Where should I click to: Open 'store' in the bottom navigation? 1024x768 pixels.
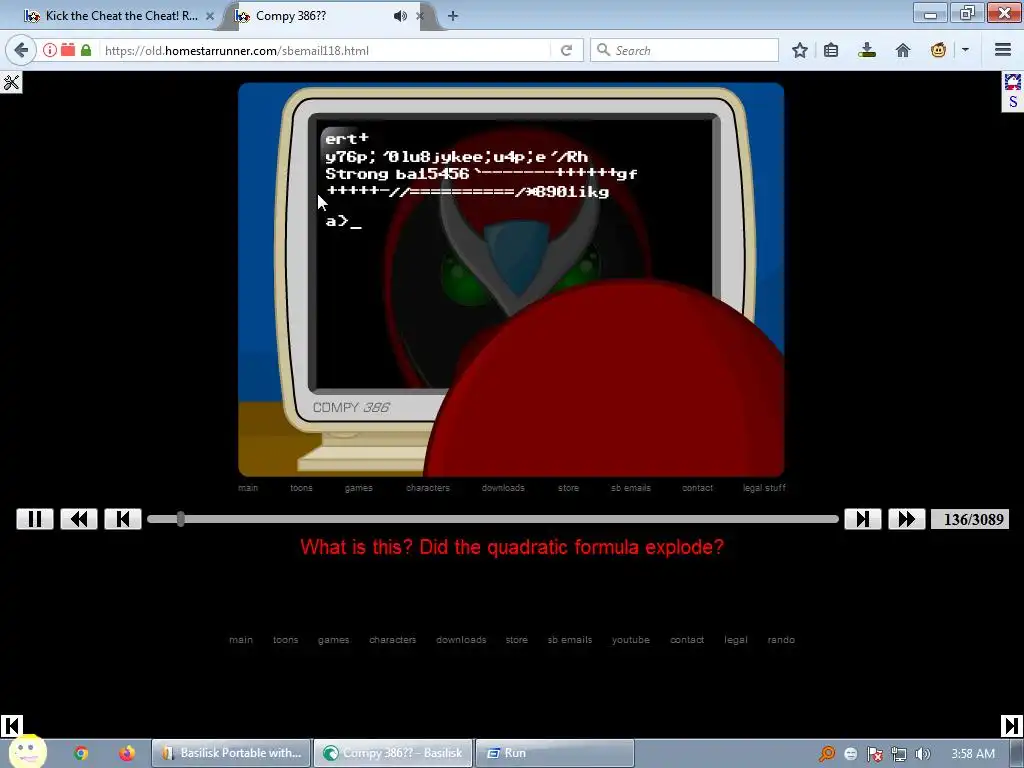(517, 640)
